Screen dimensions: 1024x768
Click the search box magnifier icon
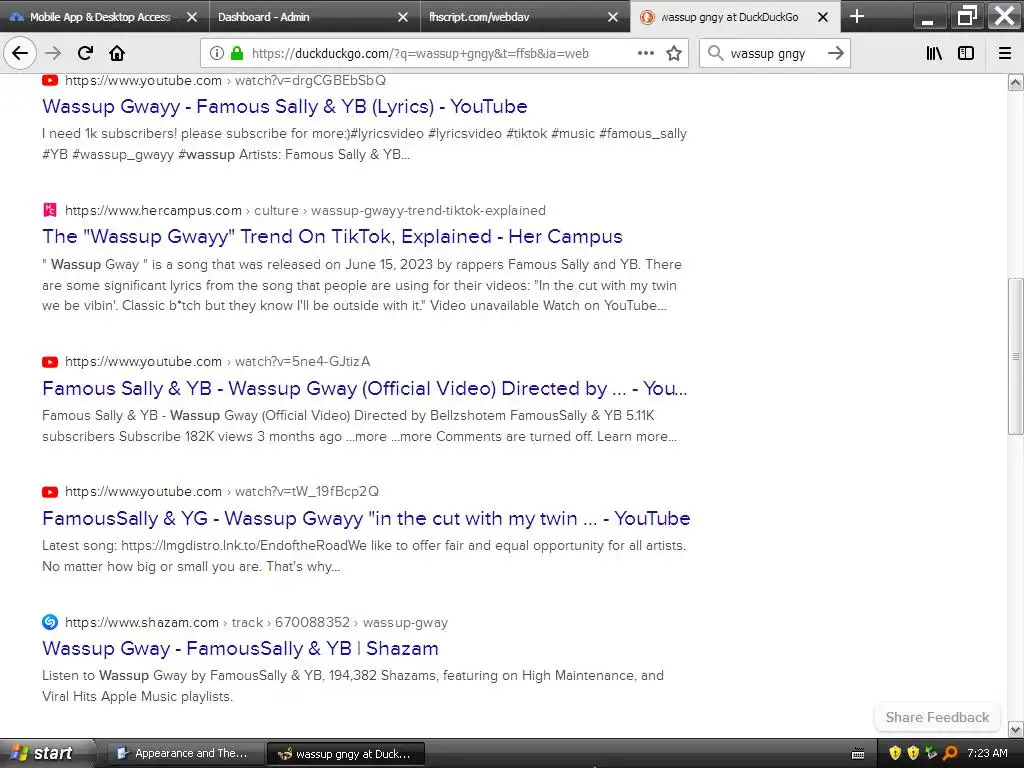click(x=716, y=54)
